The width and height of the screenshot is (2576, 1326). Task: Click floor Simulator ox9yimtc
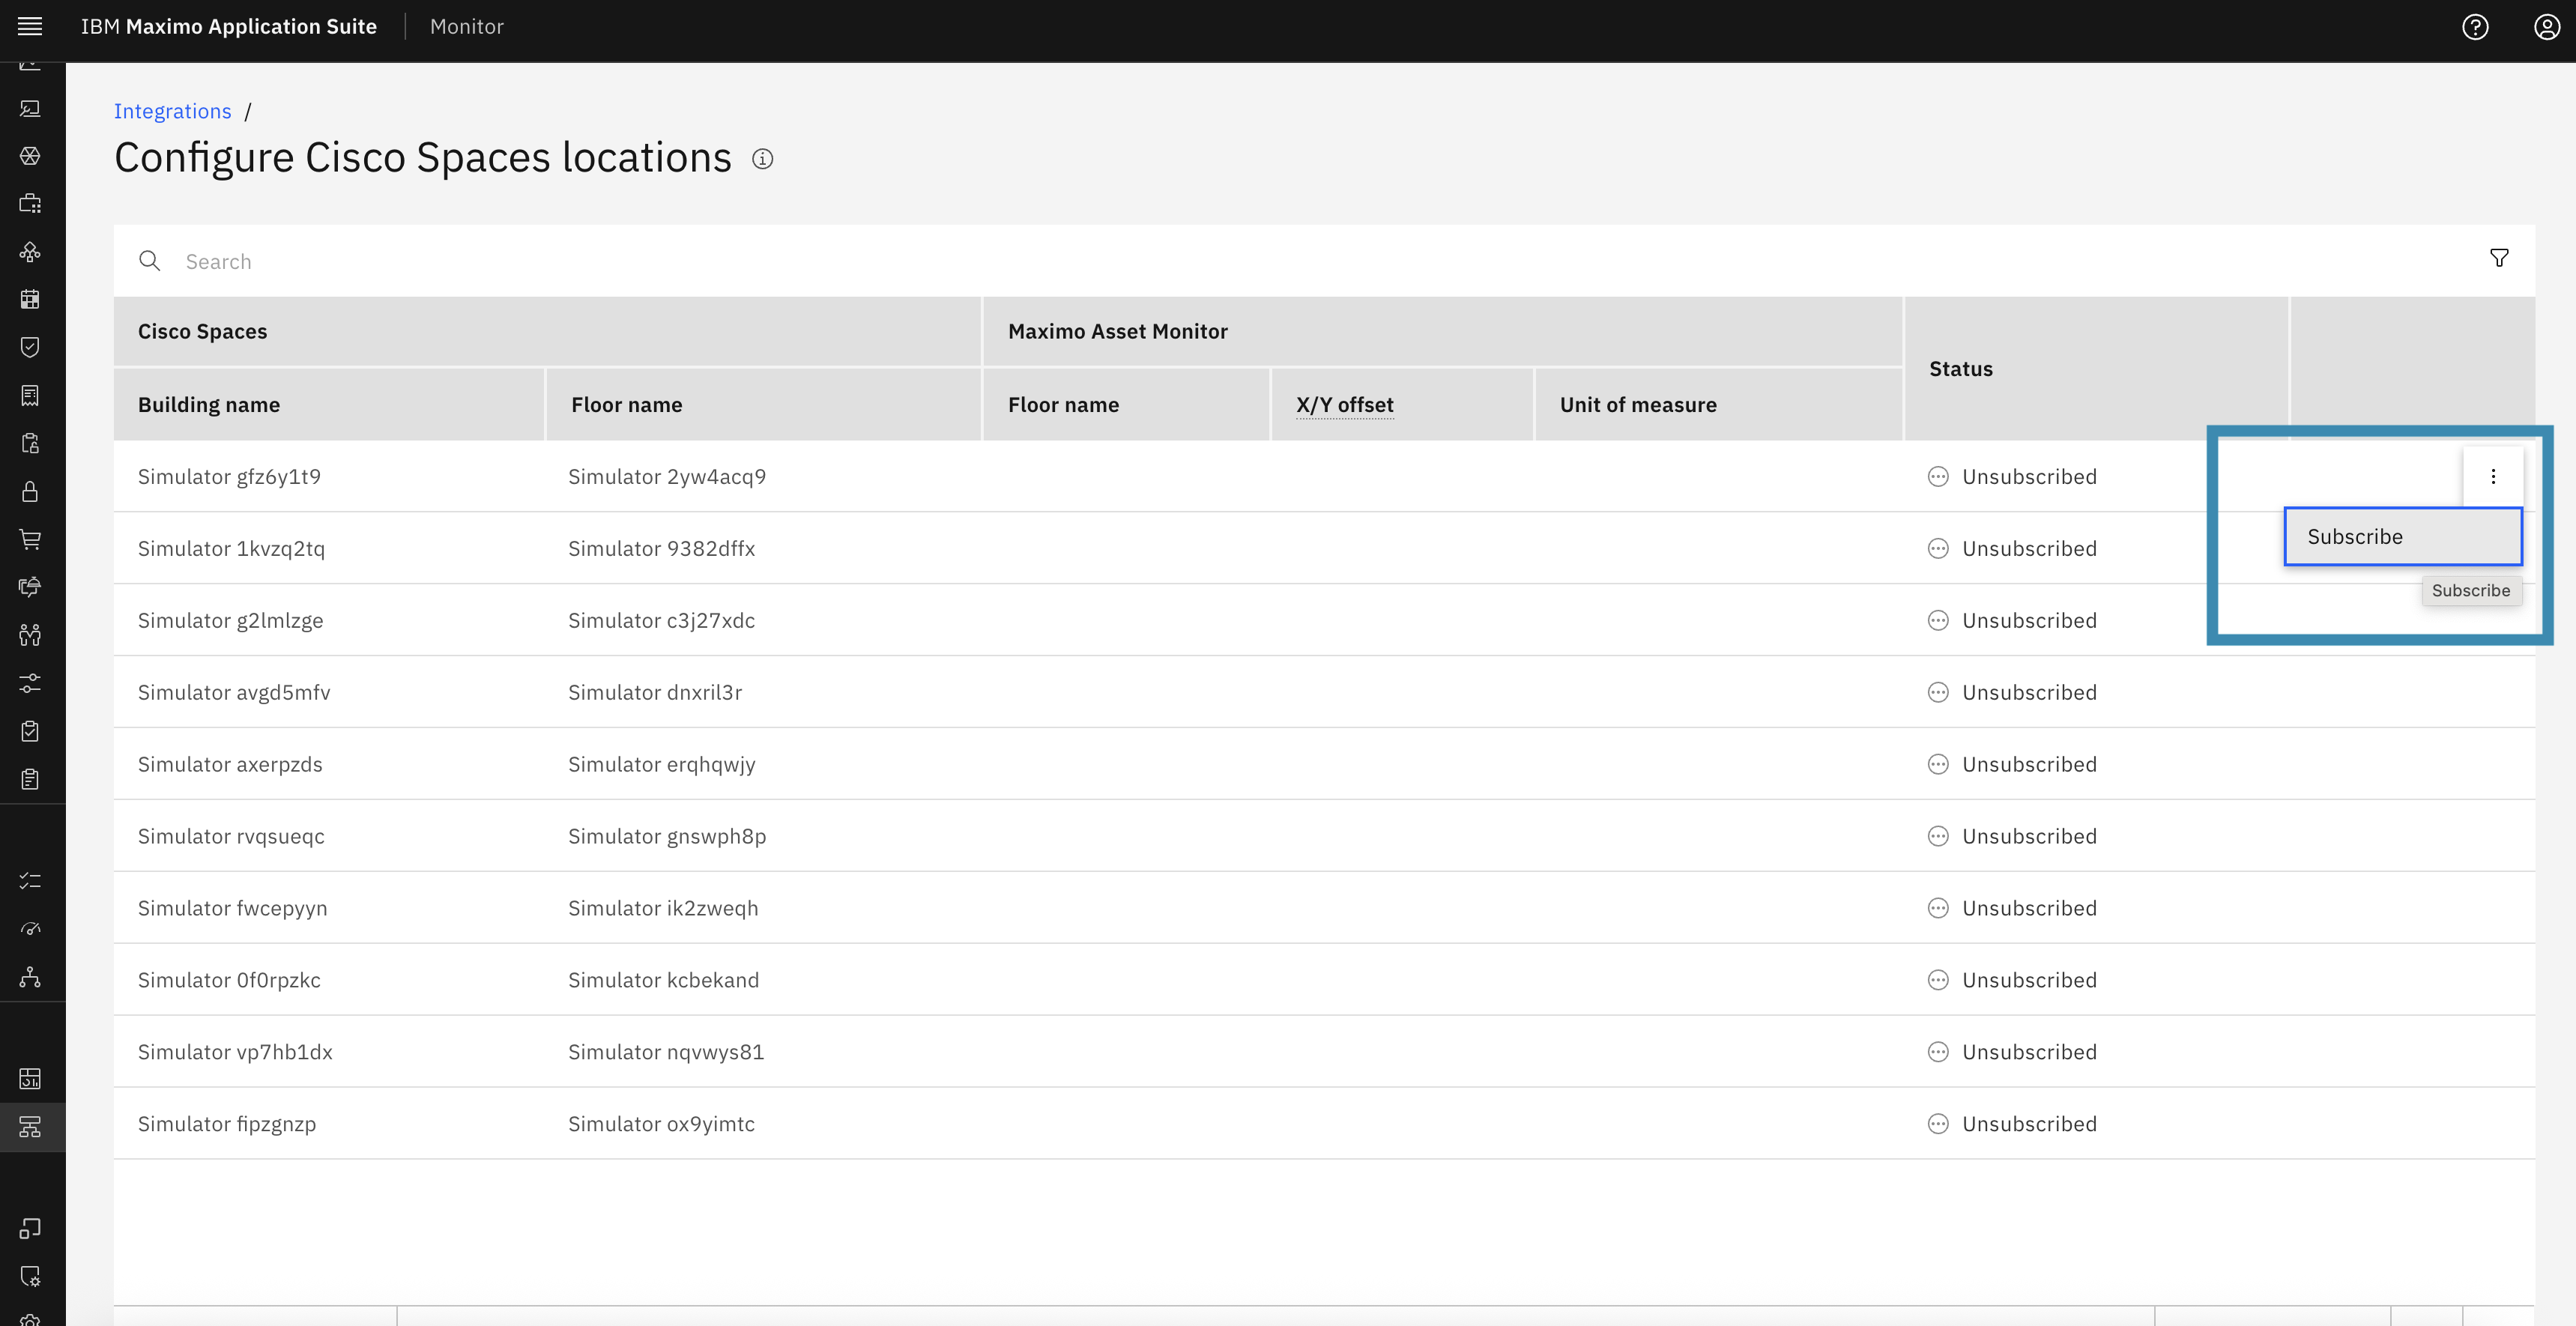point(661,1124)
